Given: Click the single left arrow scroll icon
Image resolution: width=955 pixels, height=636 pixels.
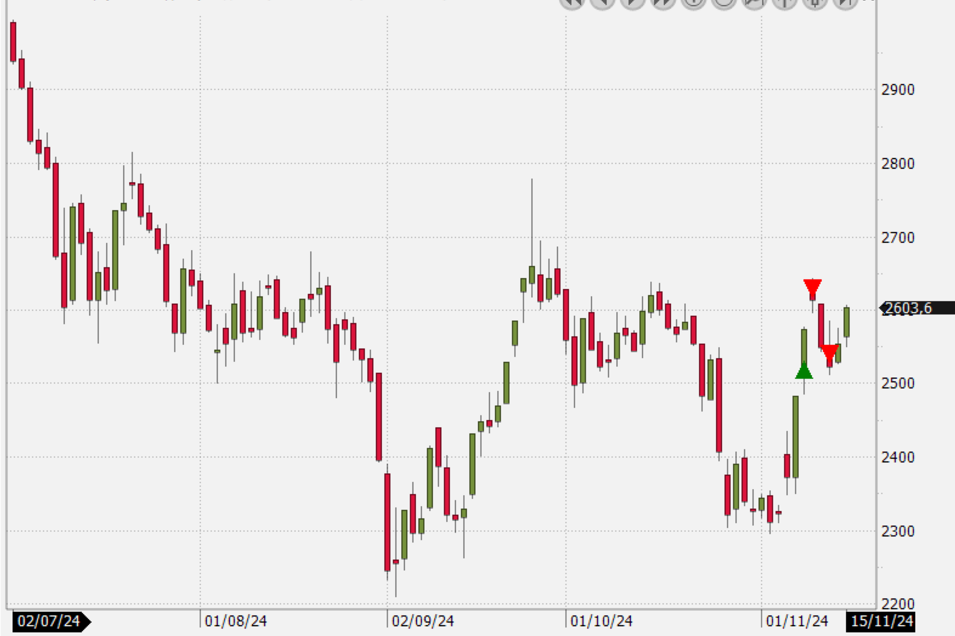Looking at the screenshot, I should pos(602,3).
